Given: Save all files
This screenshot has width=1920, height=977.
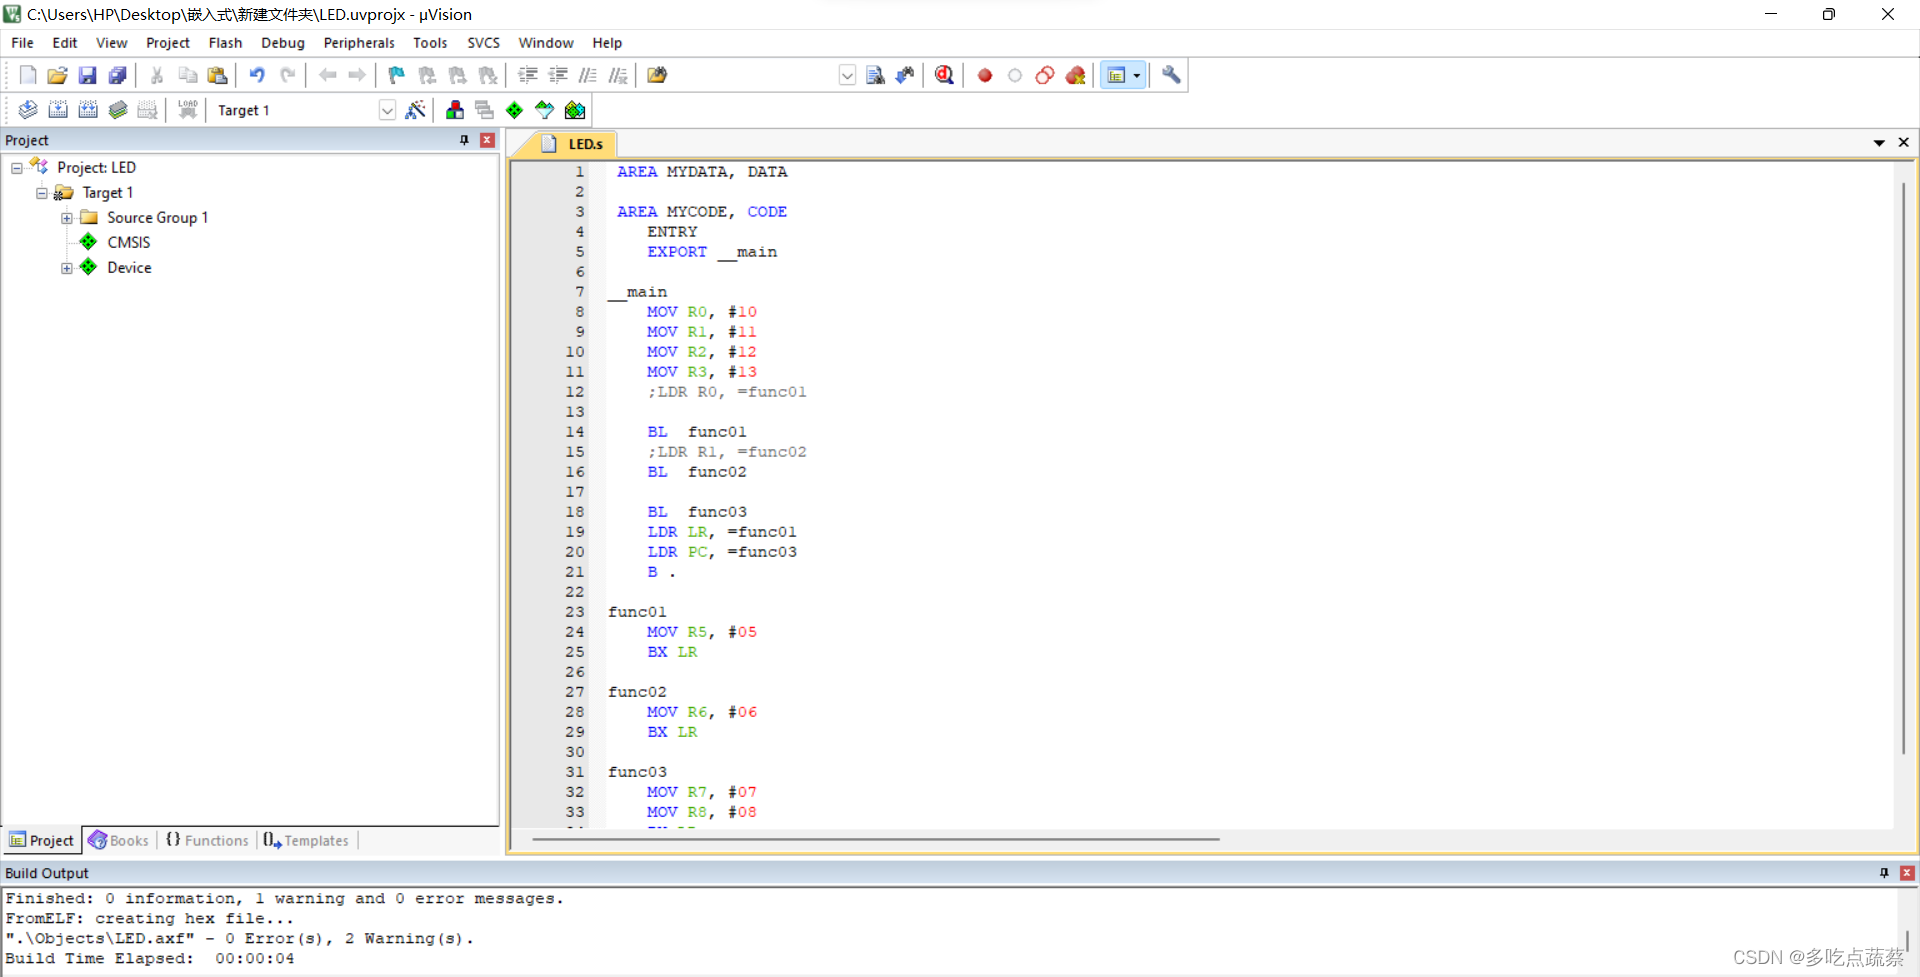Looking at the screenshot, I should click(x=118, y=75).
